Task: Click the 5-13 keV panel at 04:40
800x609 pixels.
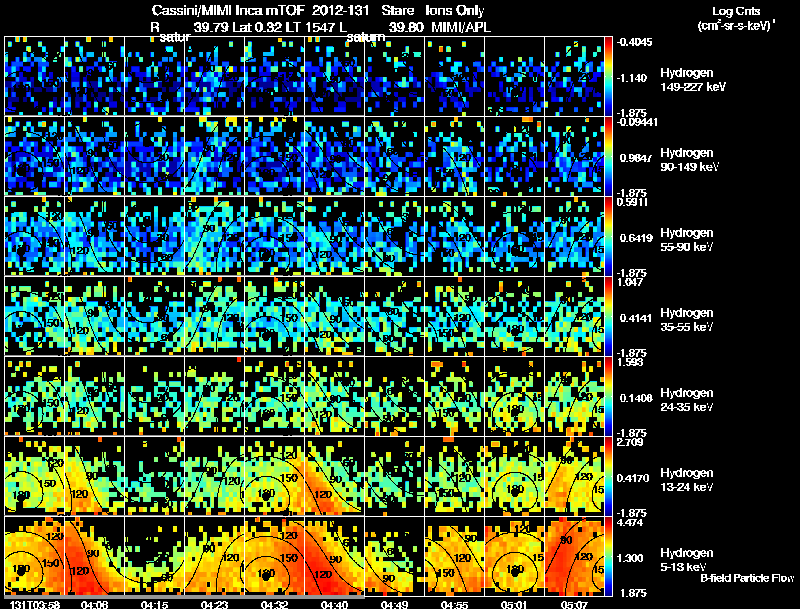Action: click(334, 556)
